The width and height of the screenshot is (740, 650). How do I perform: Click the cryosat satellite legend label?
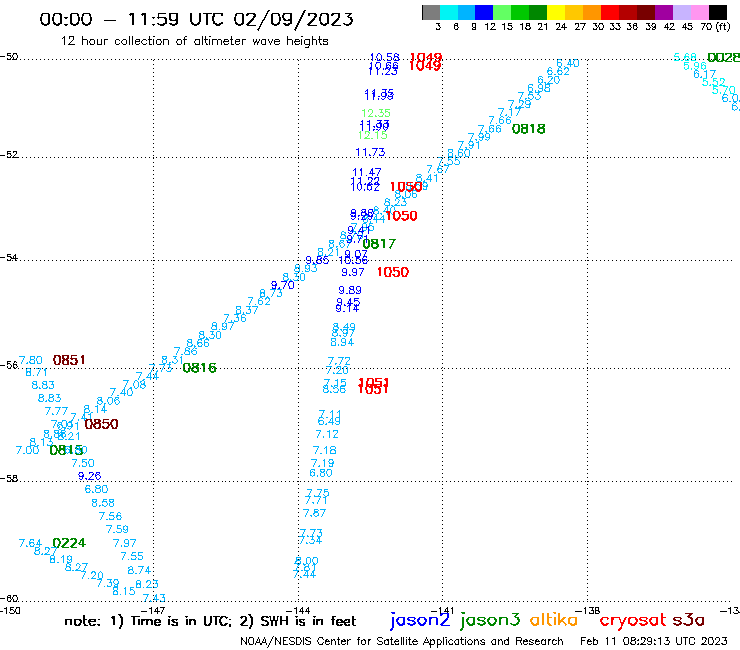pos(632,620)
